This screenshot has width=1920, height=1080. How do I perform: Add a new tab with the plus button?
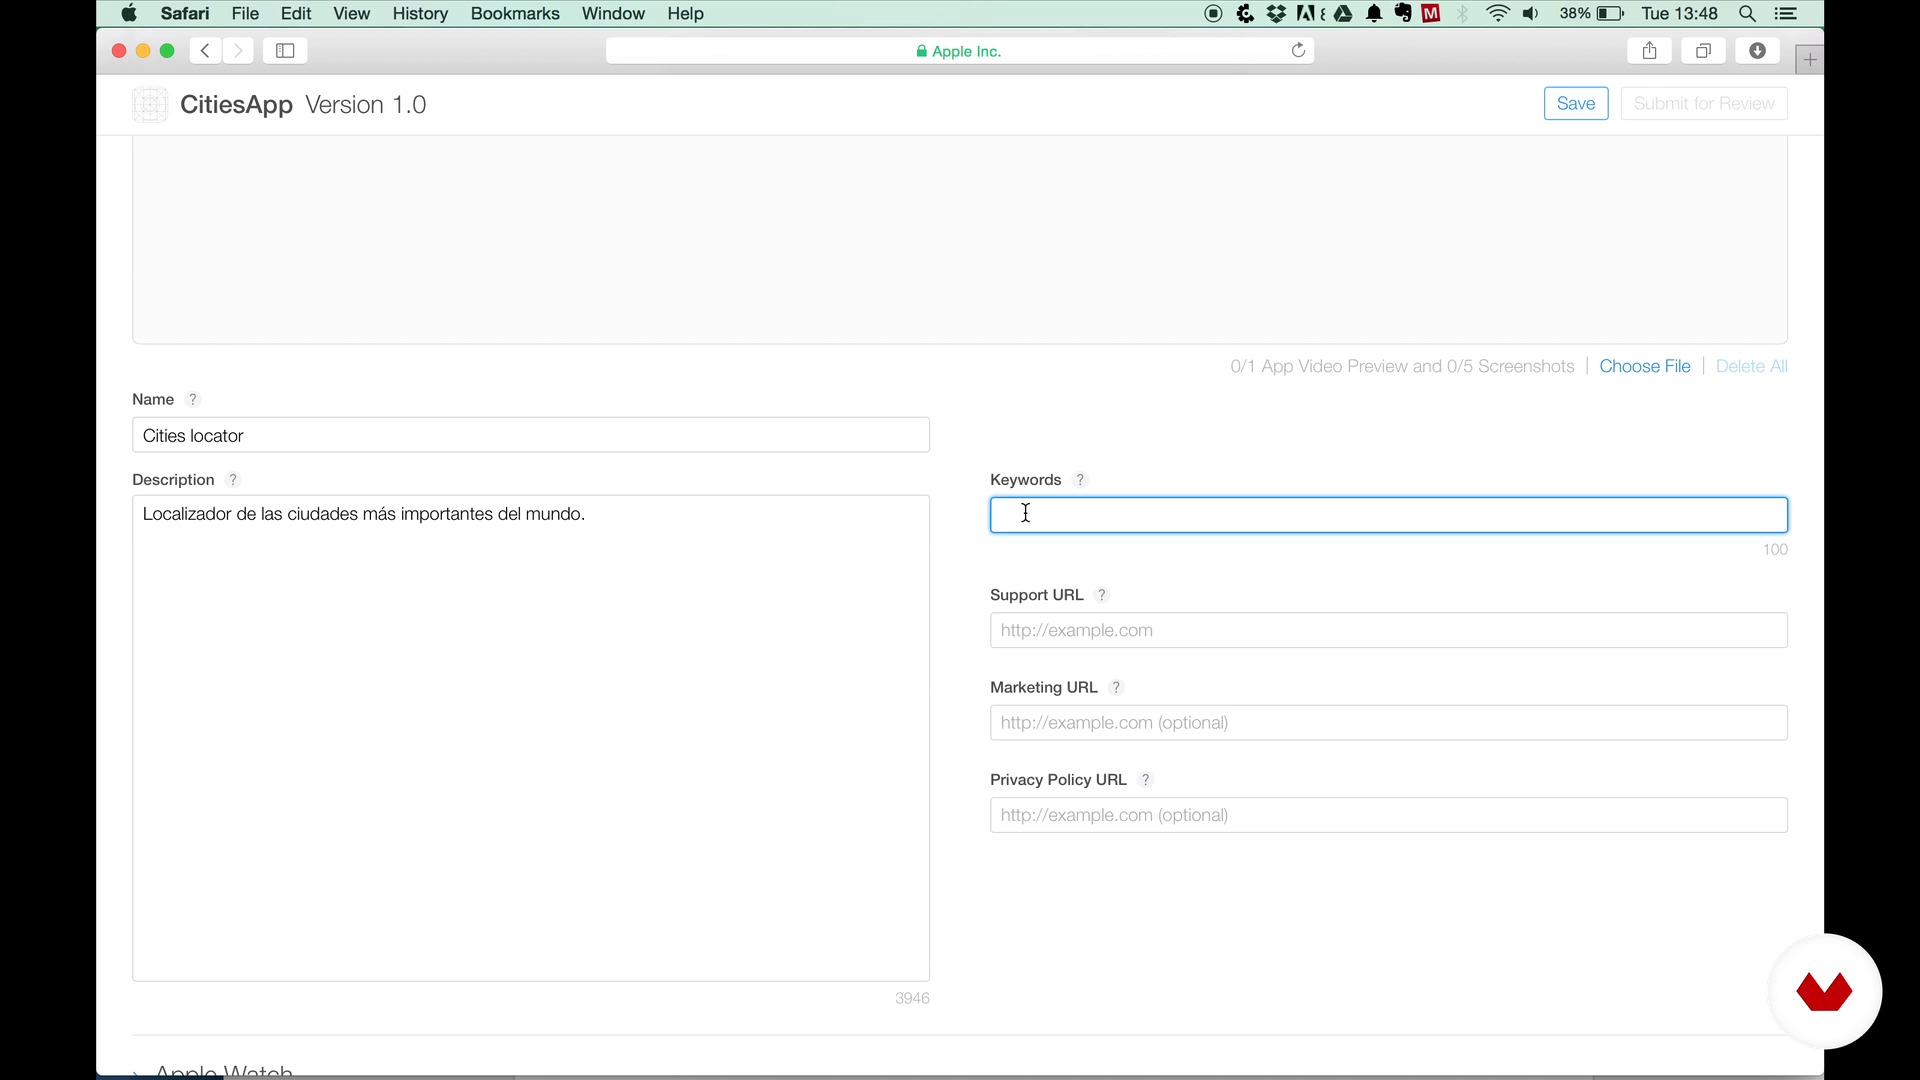click(1809, 60)
